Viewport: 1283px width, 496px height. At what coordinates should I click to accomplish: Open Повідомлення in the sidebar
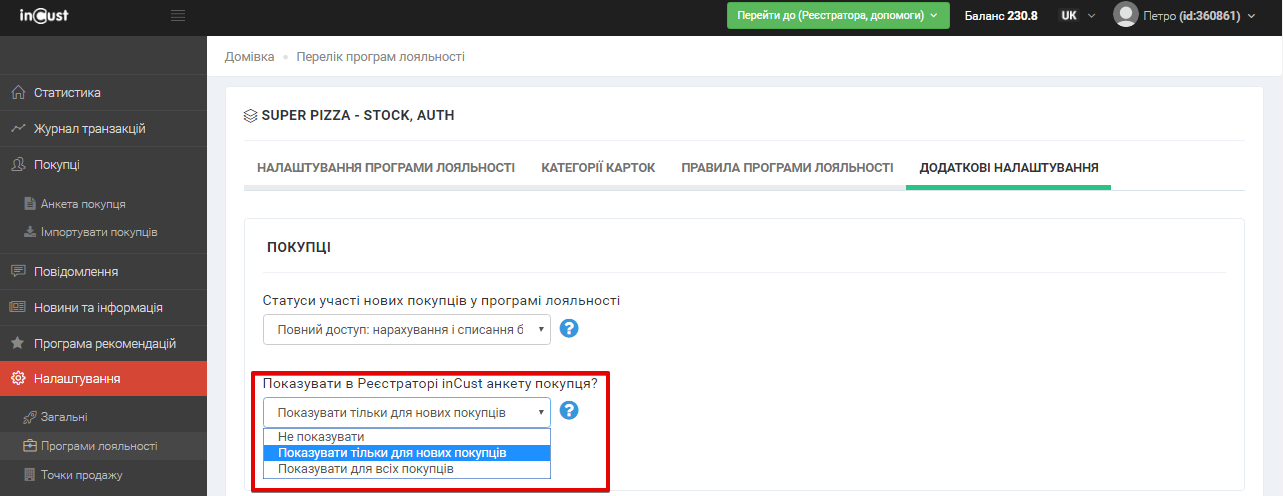coord(103,271)
